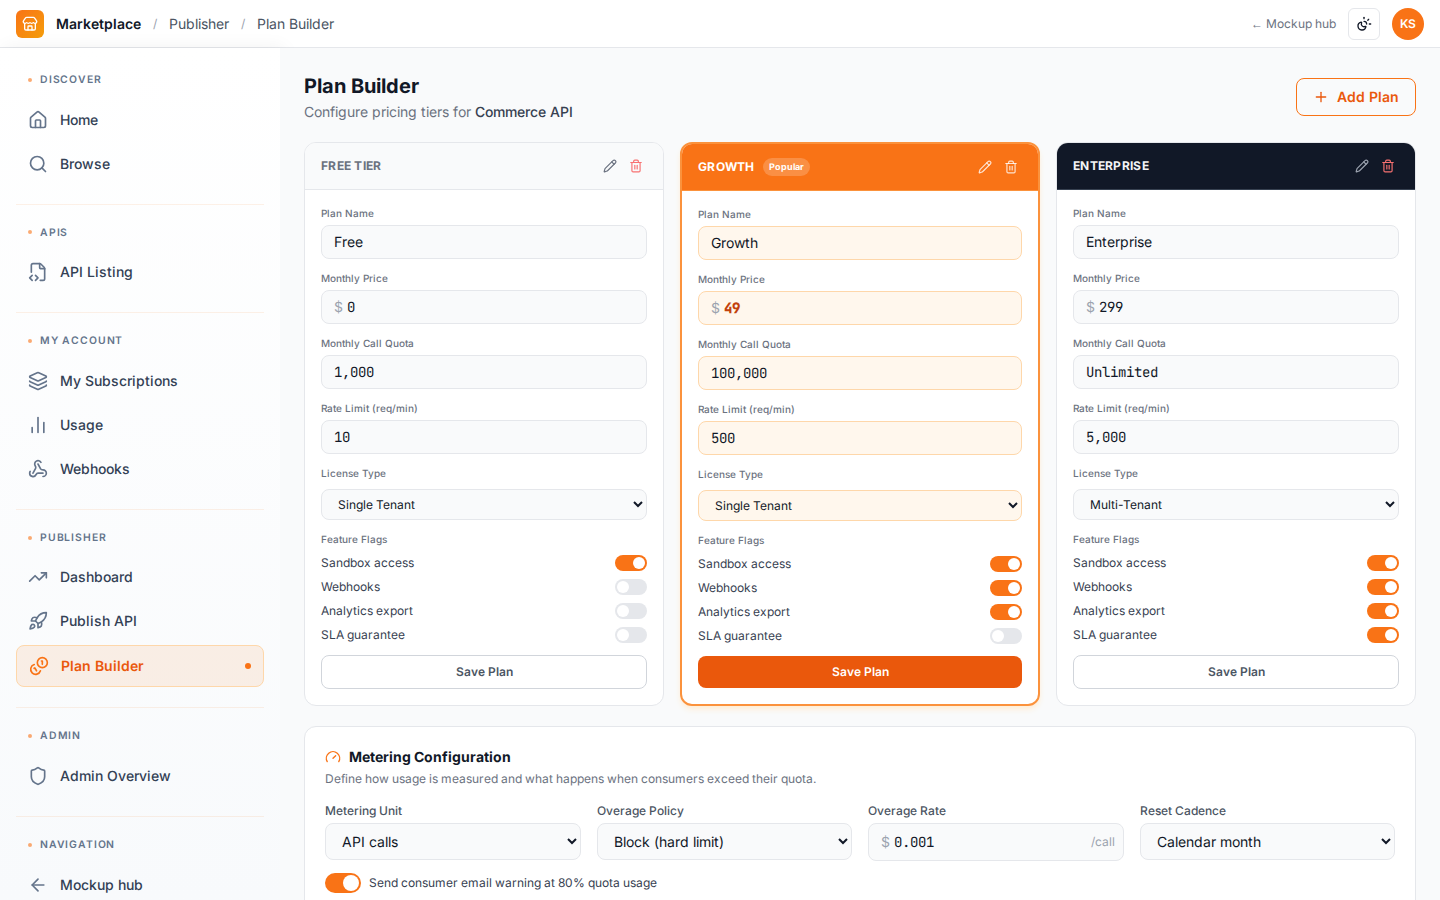Open the KS user avatar
The width and height of the screenshot is (1440, 900).
click(x=1408, y=24)
